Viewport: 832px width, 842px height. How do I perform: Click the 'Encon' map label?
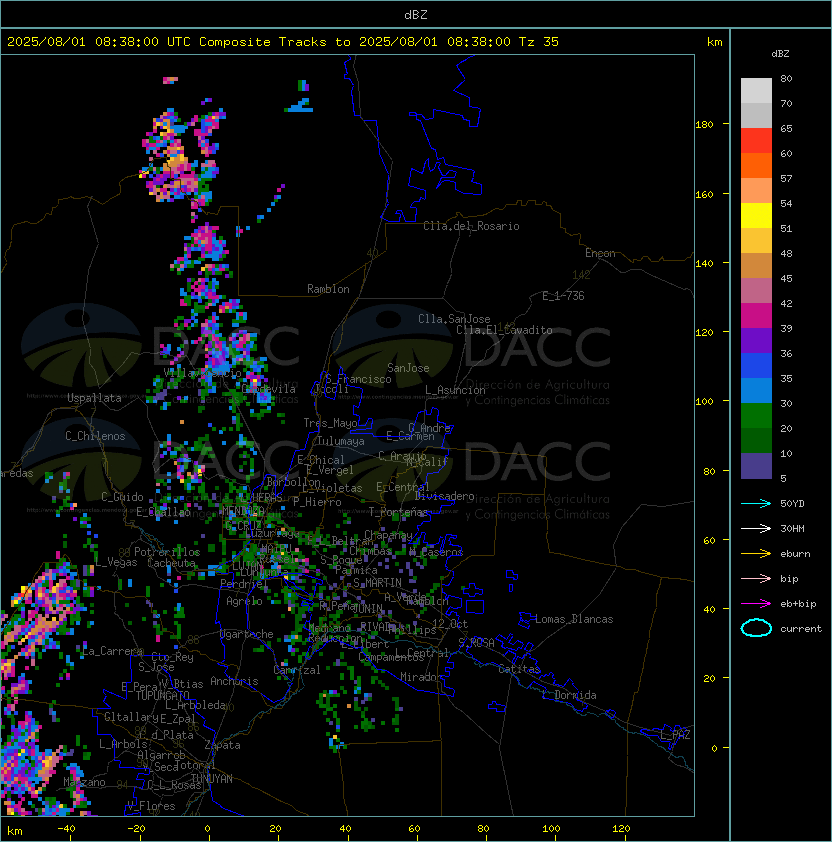[600, 253]
